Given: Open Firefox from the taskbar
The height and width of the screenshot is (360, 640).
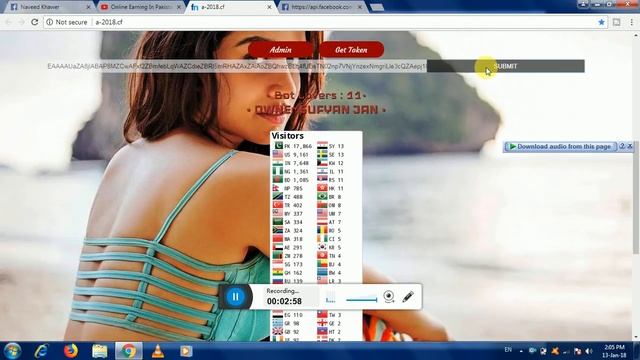Looking at the screenshot, I should 71,351.
